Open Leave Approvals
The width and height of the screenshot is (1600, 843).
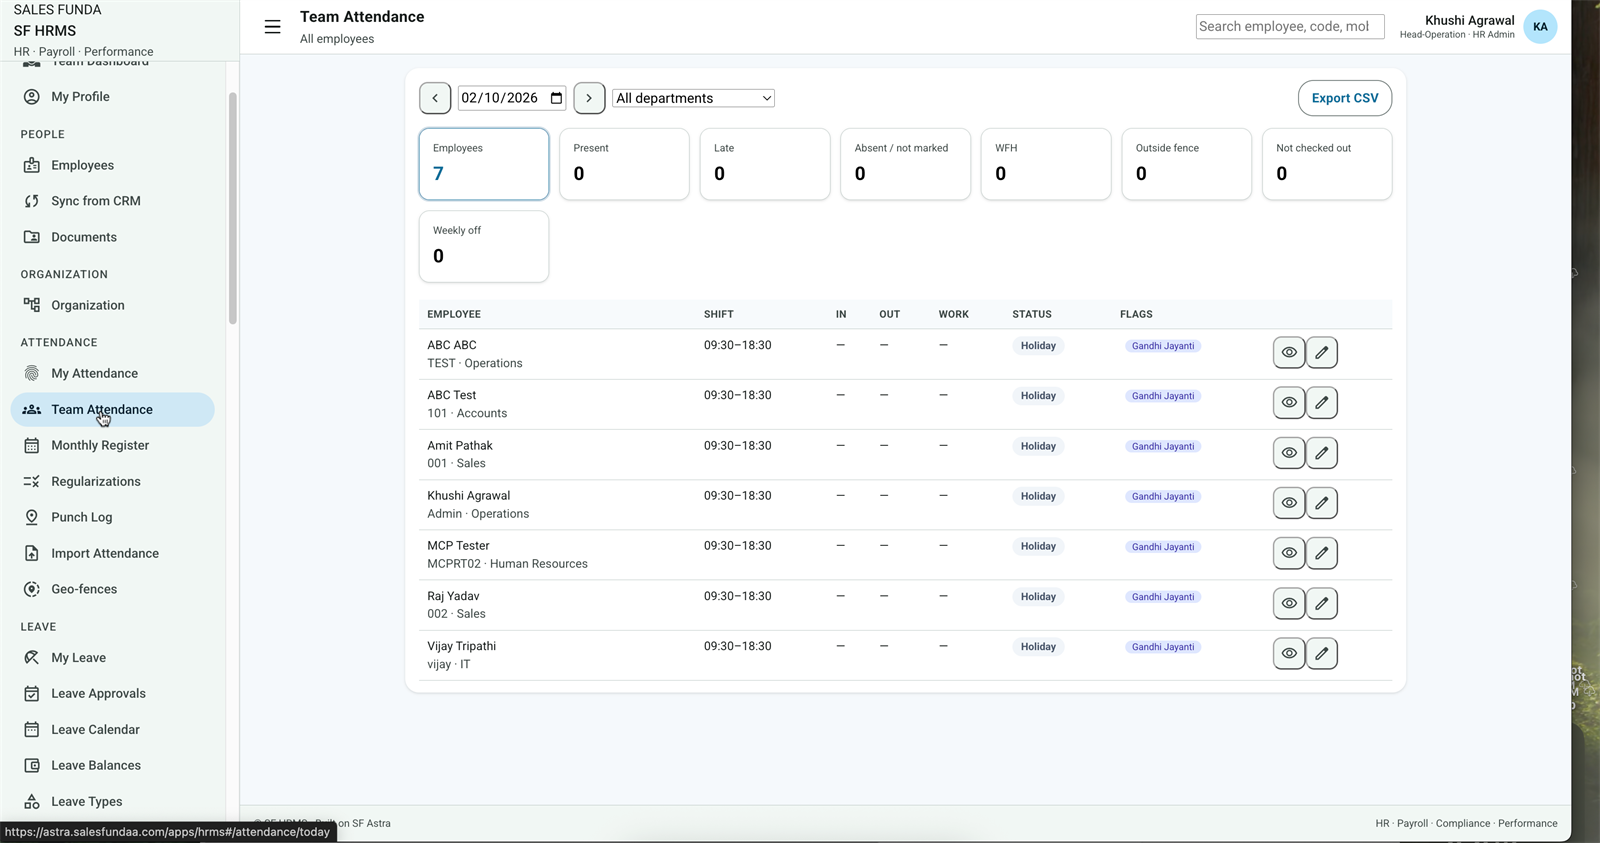click(x=113, y=693)
